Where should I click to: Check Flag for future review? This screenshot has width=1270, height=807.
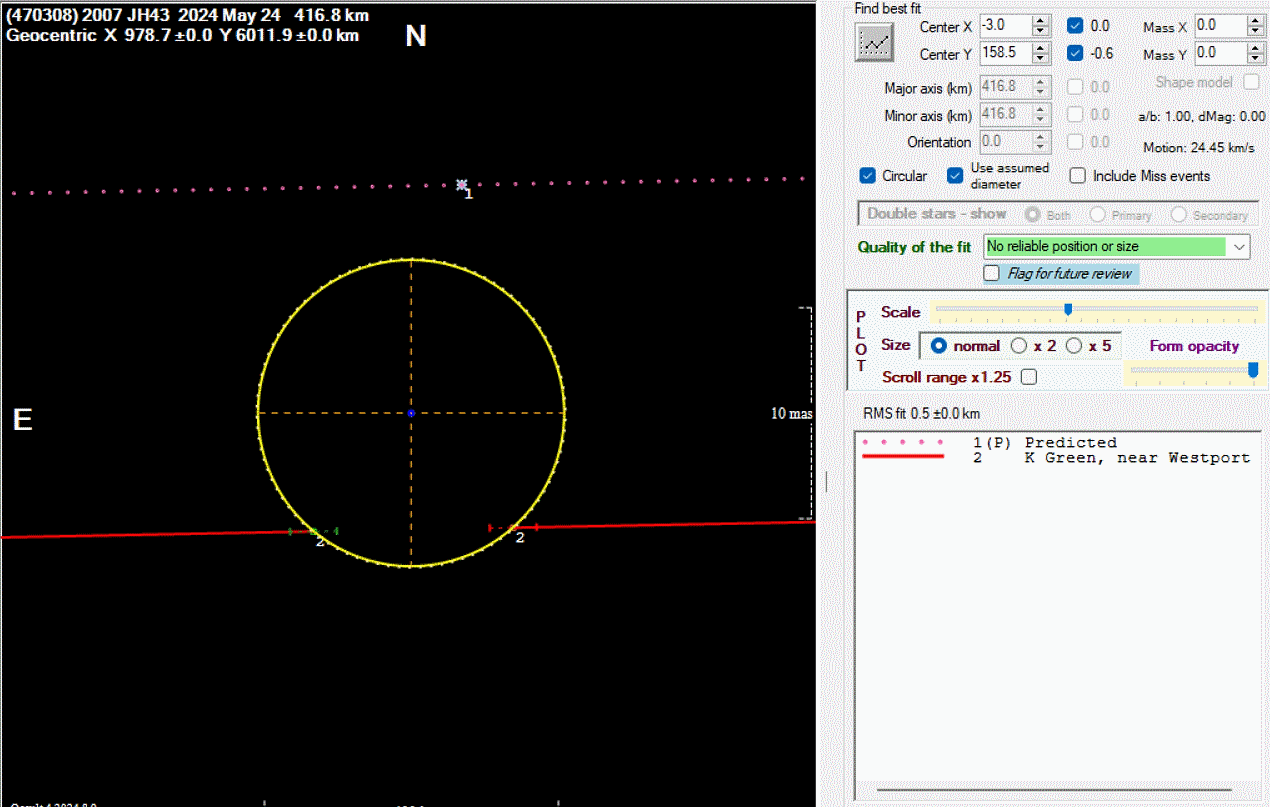click(x=992, y=273)
